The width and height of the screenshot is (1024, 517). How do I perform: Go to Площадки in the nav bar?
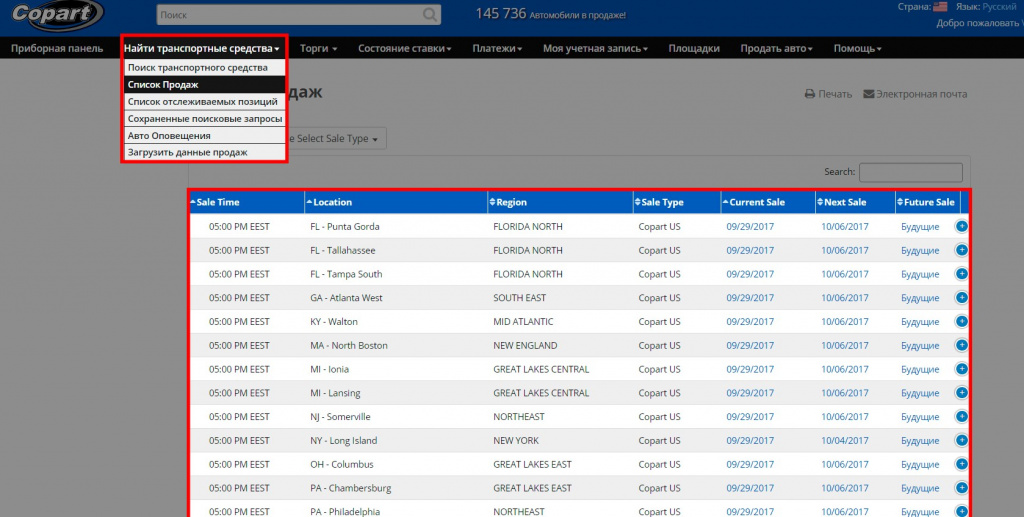tap(694, 48)
